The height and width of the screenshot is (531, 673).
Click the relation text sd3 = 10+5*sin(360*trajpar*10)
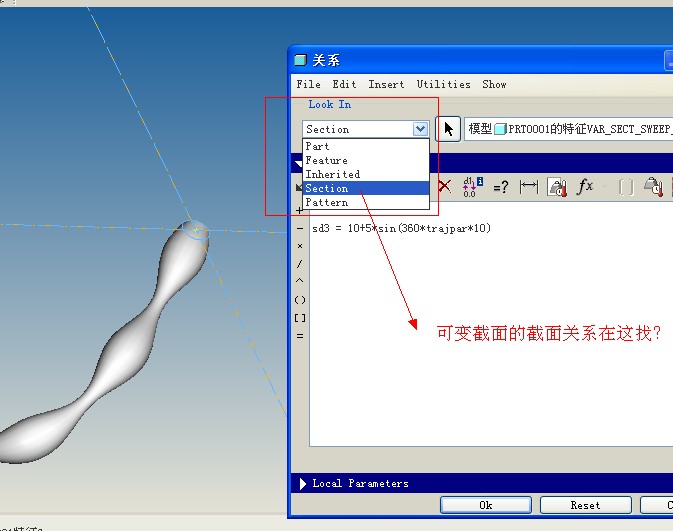pyautogui.click(x=401, y=228)
